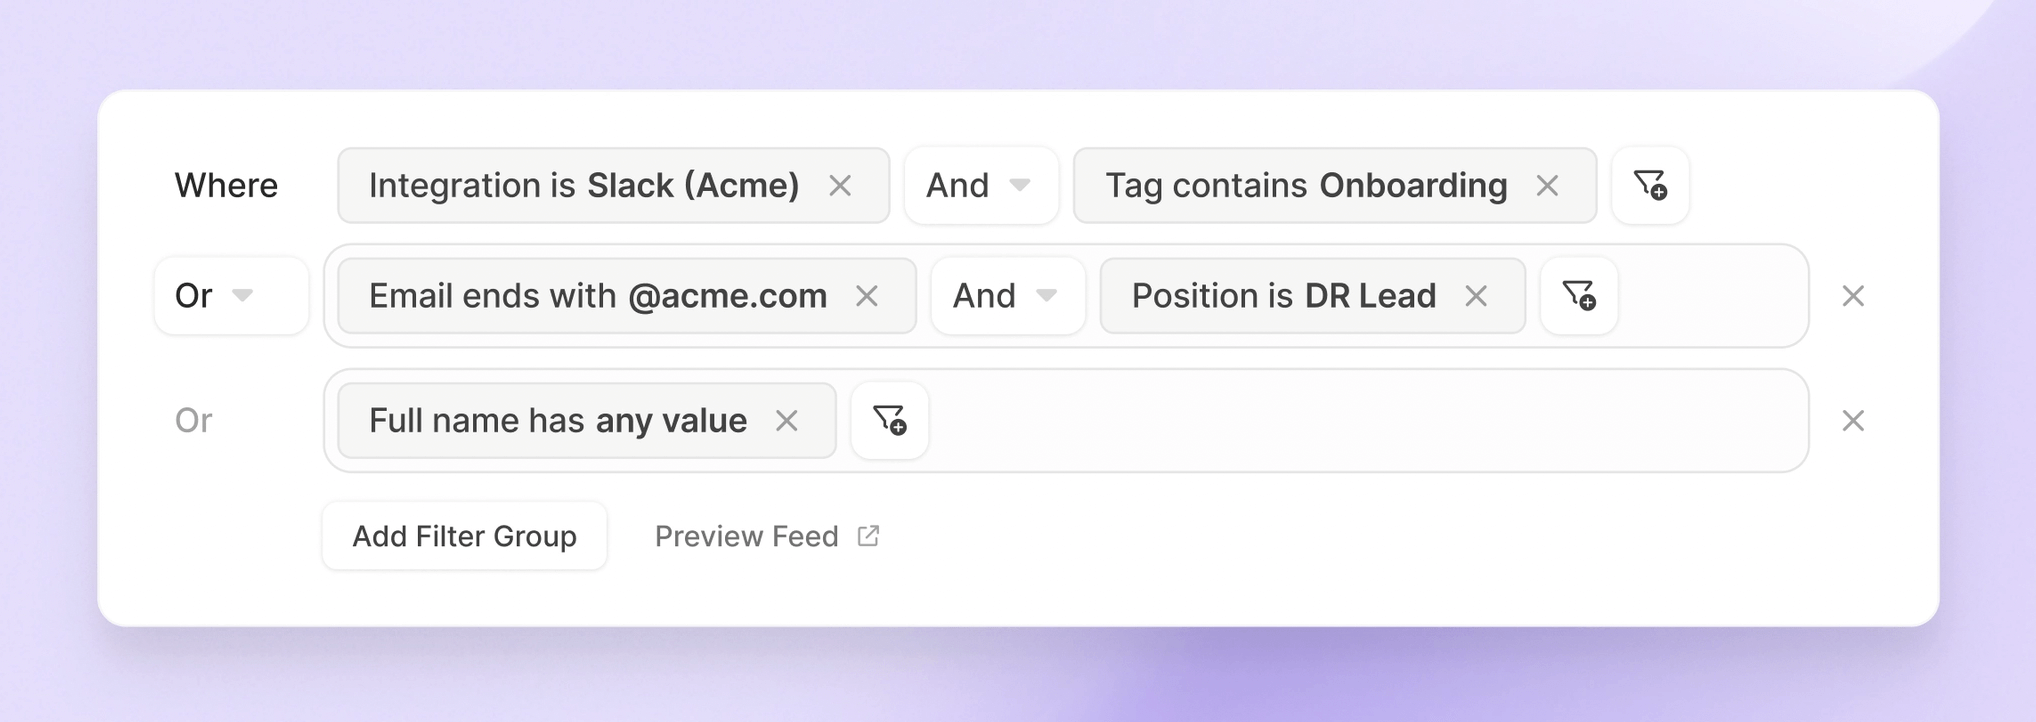Edit the Full name has any value chip
The width and height of the screenshot is (2036, 722).
[x=557, y=421]
